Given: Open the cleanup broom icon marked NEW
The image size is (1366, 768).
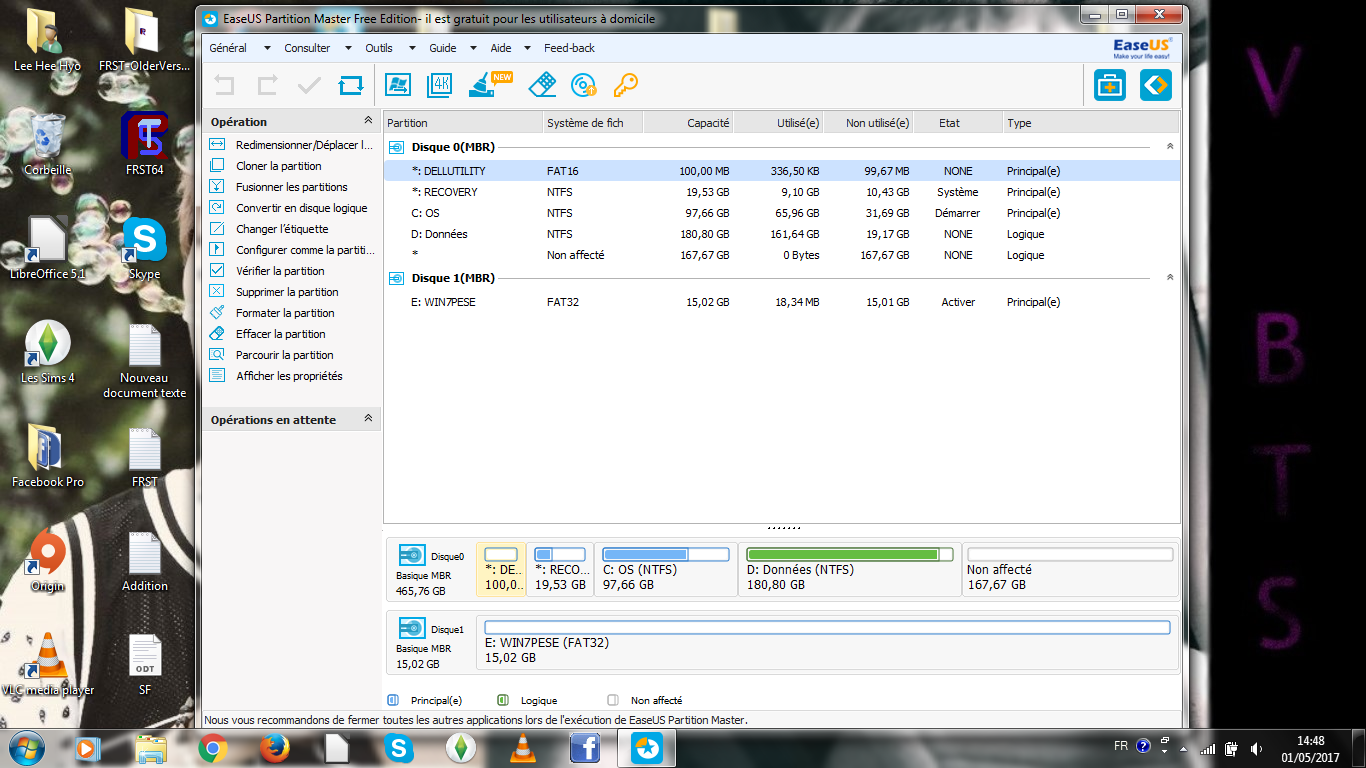Looking at the screenshot, I should (488, 85).
